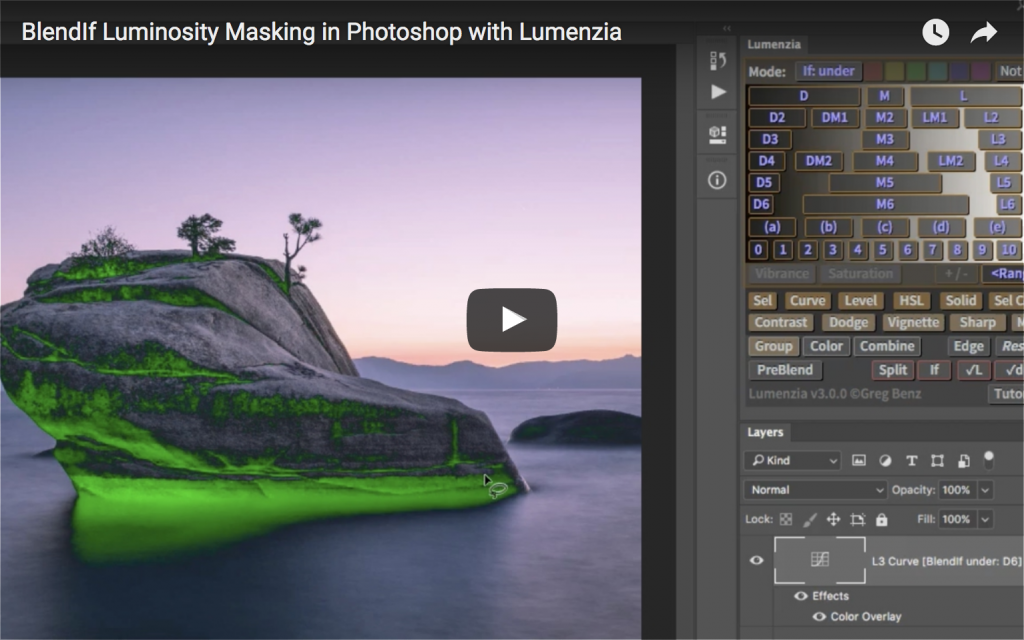Screen dimensions: 1024x640
Task: Open the Libraries cube panel icon
Action: click(717, 135)
